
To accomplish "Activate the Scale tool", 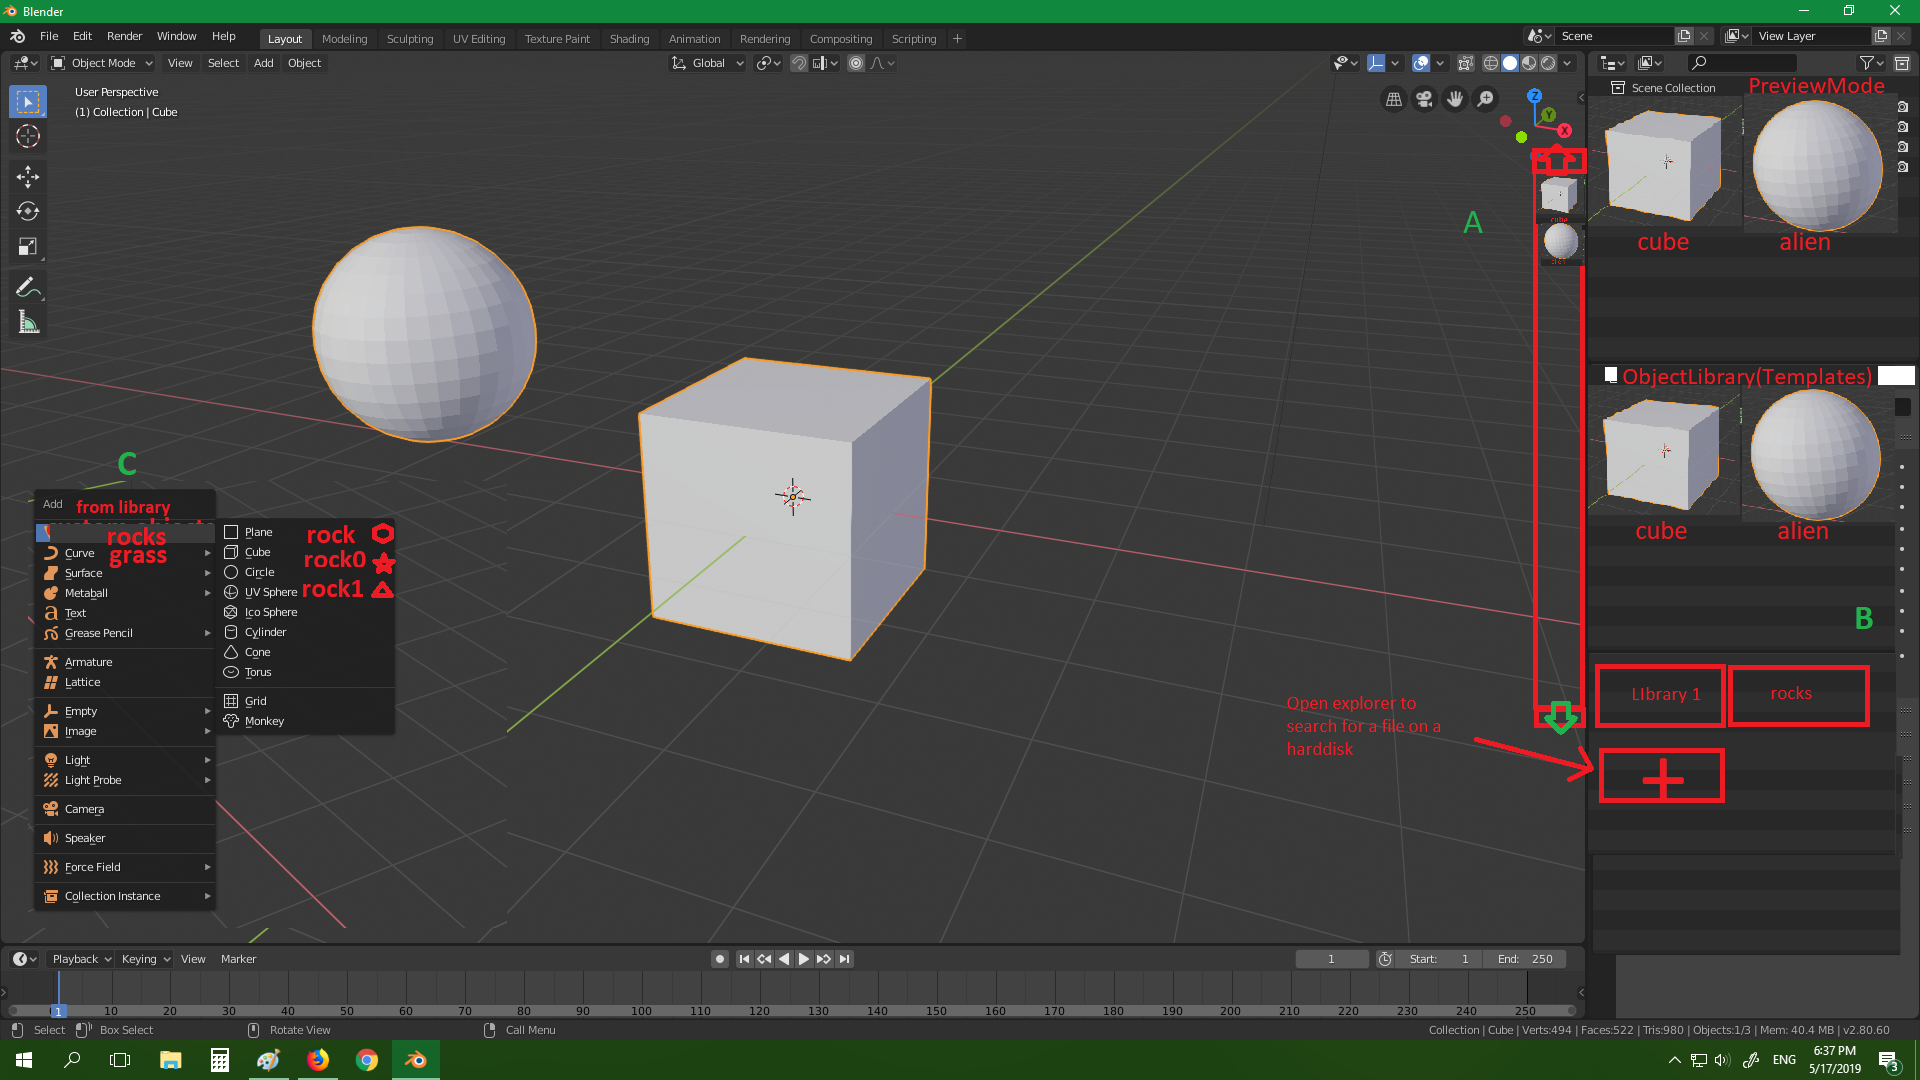I will [x=28, y=246].
